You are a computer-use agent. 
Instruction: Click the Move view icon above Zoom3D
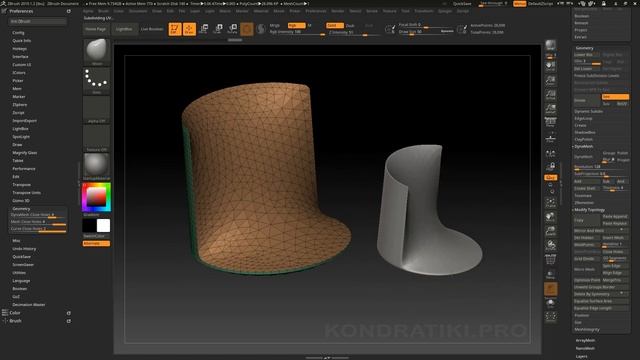pyautogui.click(x=551, y=217)
